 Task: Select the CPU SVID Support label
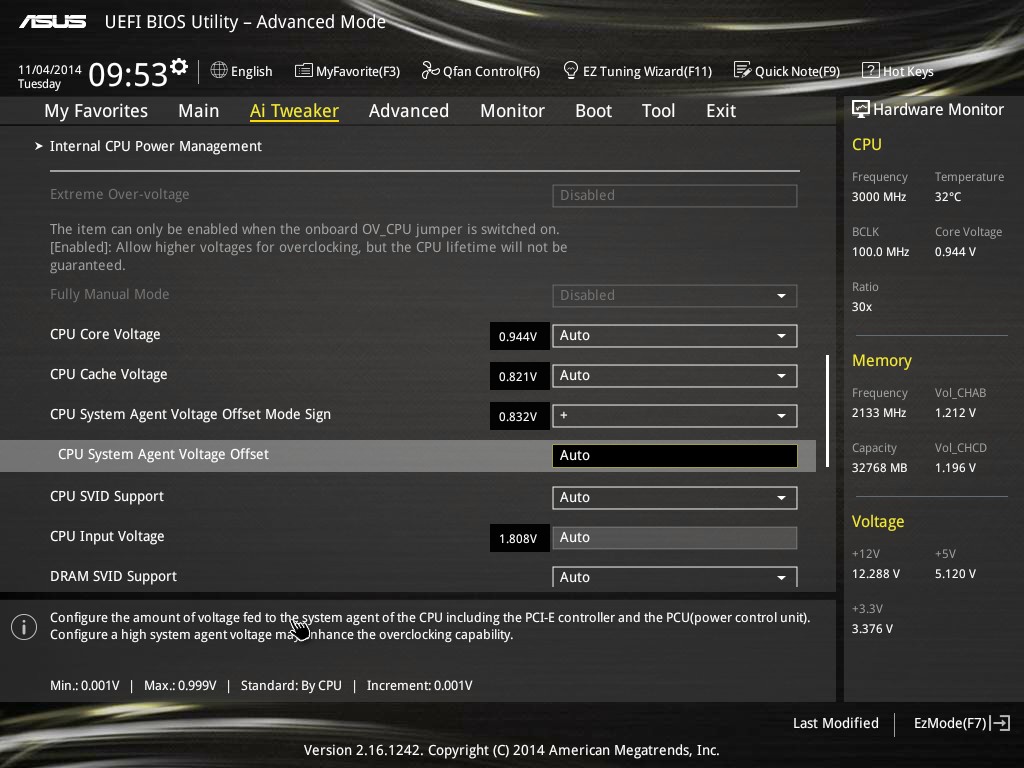(x=107, y=496)
